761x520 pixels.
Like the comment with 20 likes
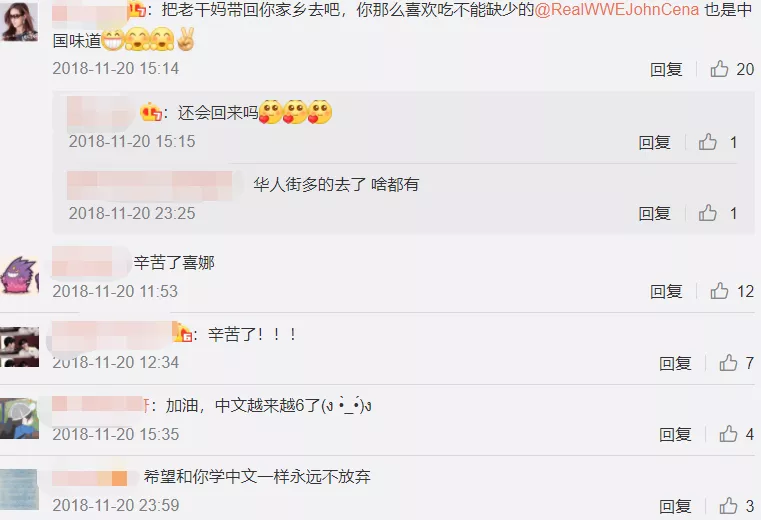[x=719, y=69]
